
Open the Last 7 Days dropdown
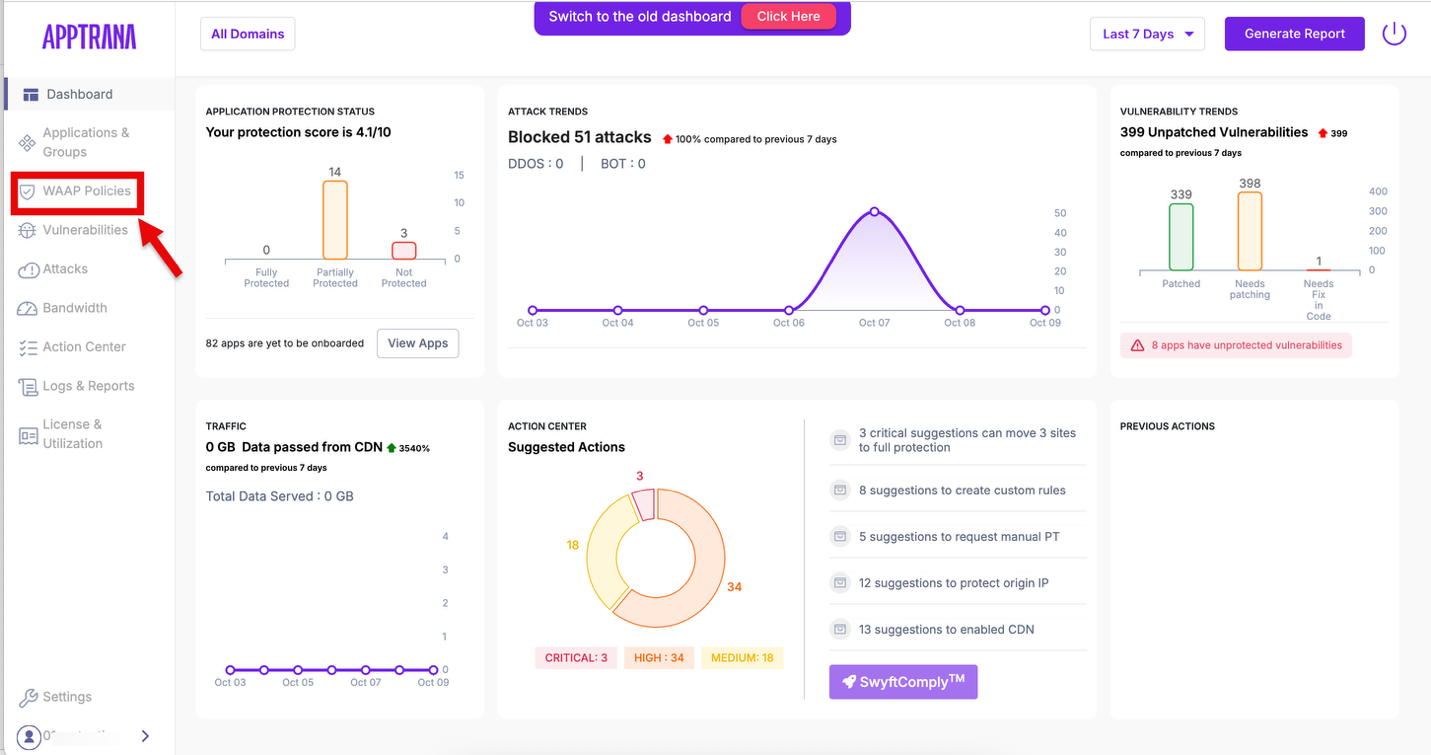[x=1147, y=34]
